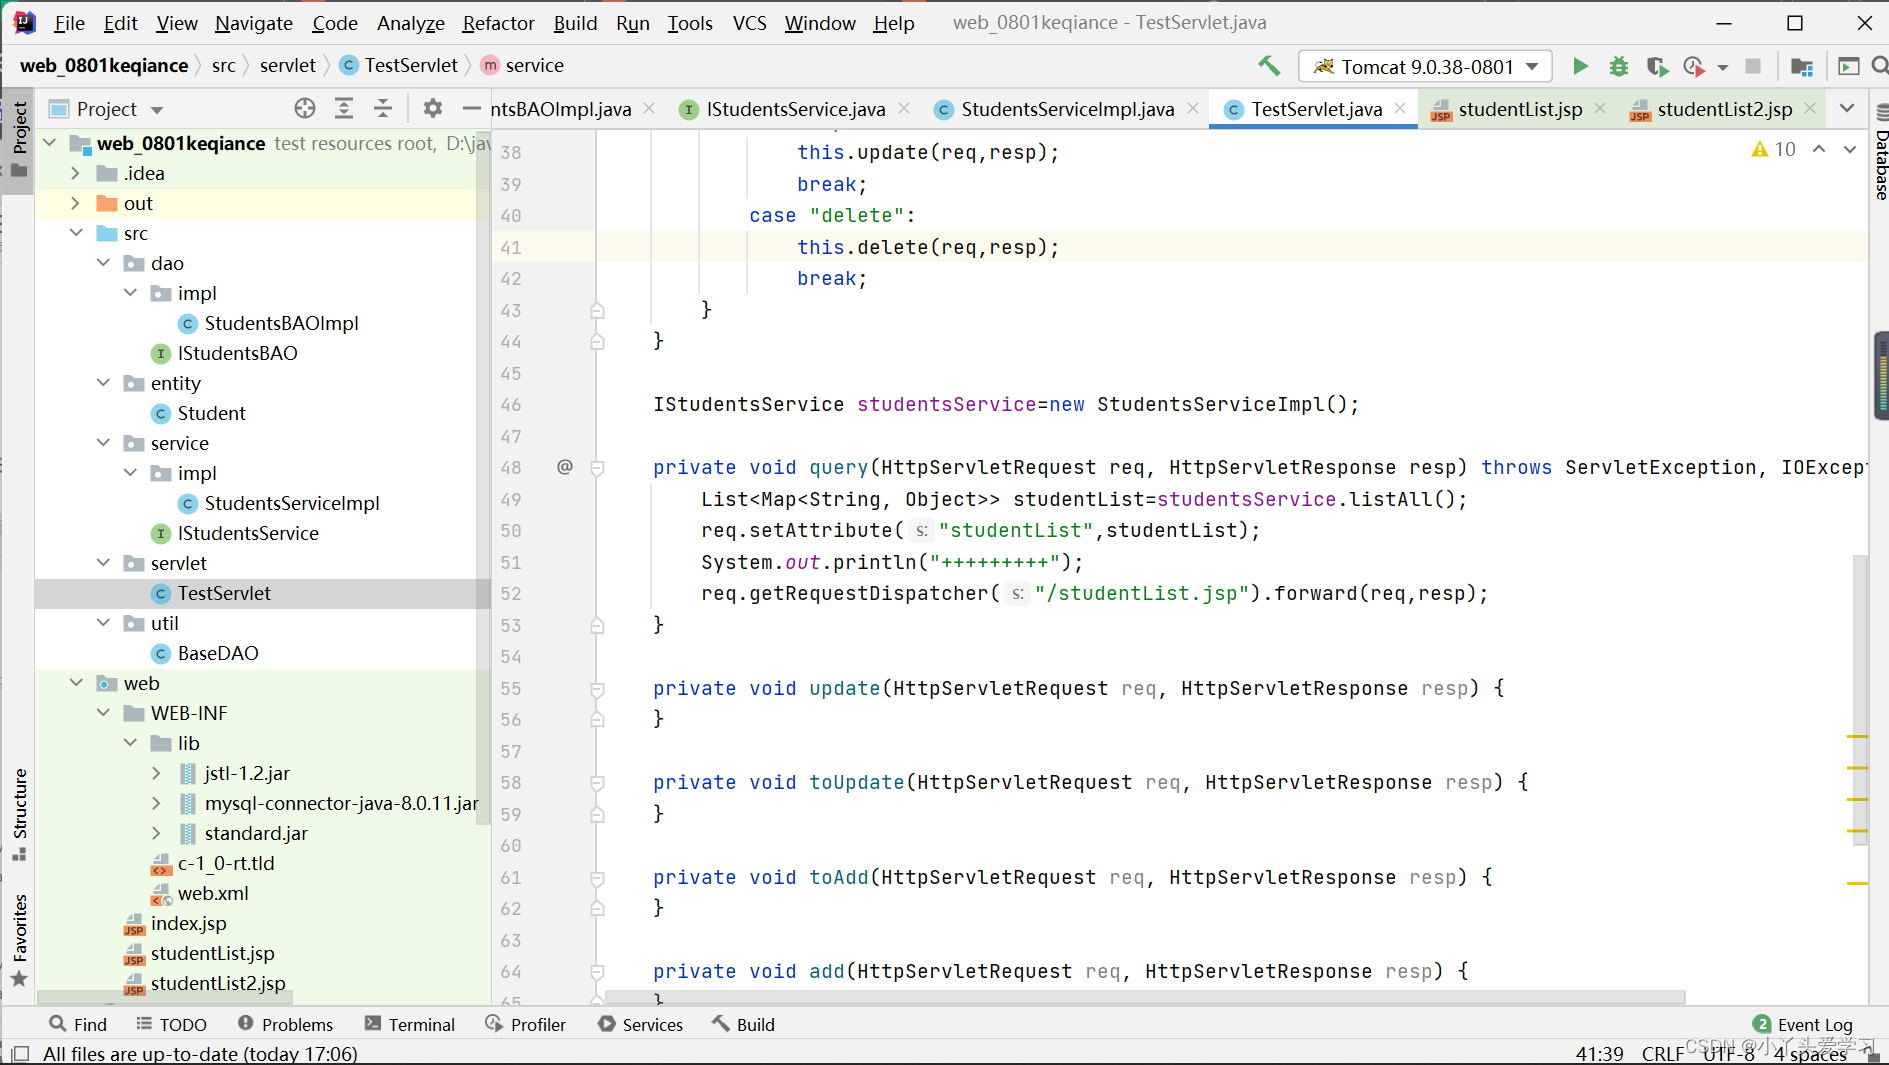Close the studentList.jsp tab
The width and height of the screenshot is (1889, 1065).
(1600, 108)
